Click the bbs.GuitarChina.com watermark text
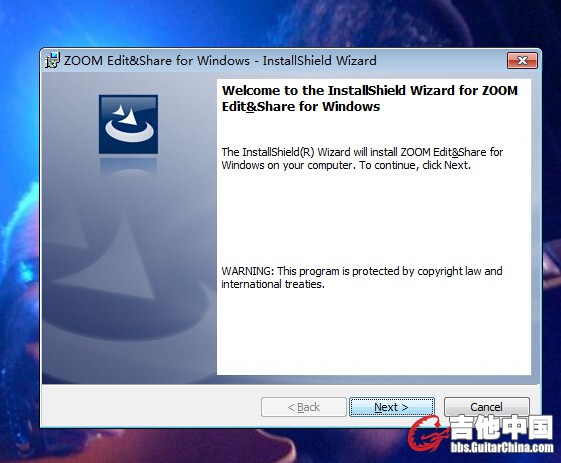Image resolution: width=561 pixels, height=463 pixels. [502, 447]
